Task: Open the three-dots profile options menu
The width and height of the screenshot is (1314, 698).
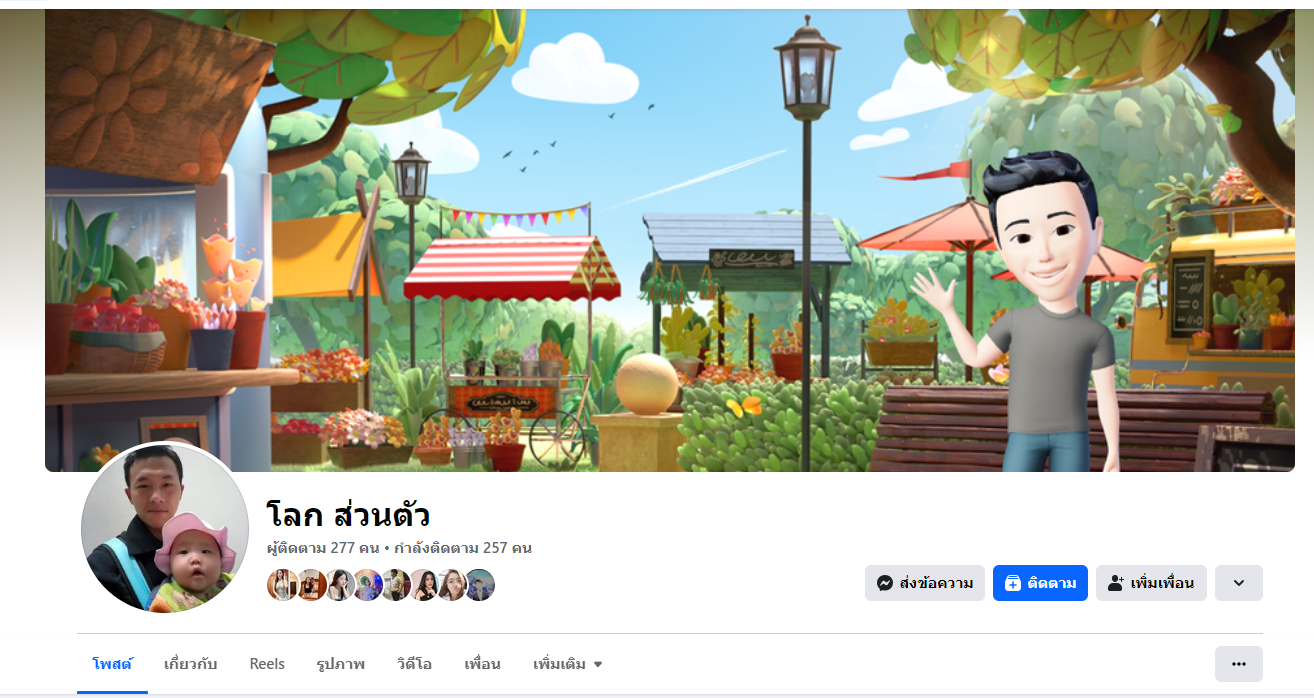Action: 1239,664
